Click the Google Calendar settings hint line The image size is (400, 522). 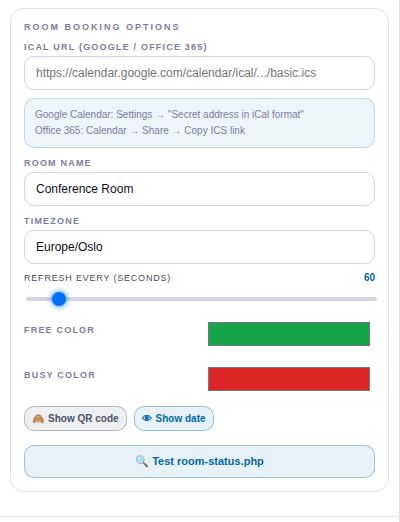point(169,114)
